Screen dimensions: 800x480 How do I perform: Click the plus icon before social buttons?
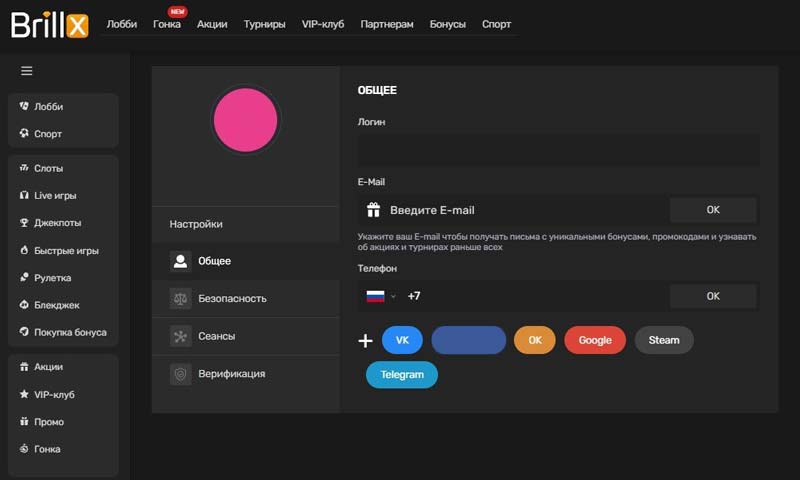coord(365,341)
